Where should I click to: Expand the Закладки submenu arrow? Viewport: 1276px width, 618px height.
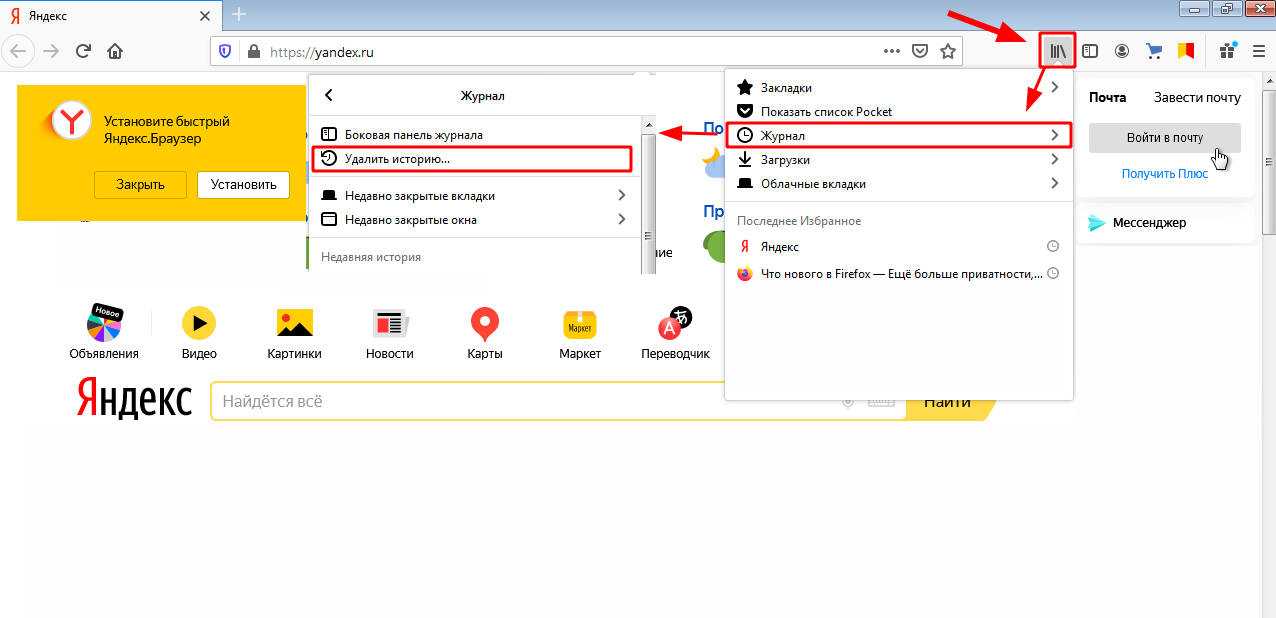pyautogui.click(x=1054, y=88)
